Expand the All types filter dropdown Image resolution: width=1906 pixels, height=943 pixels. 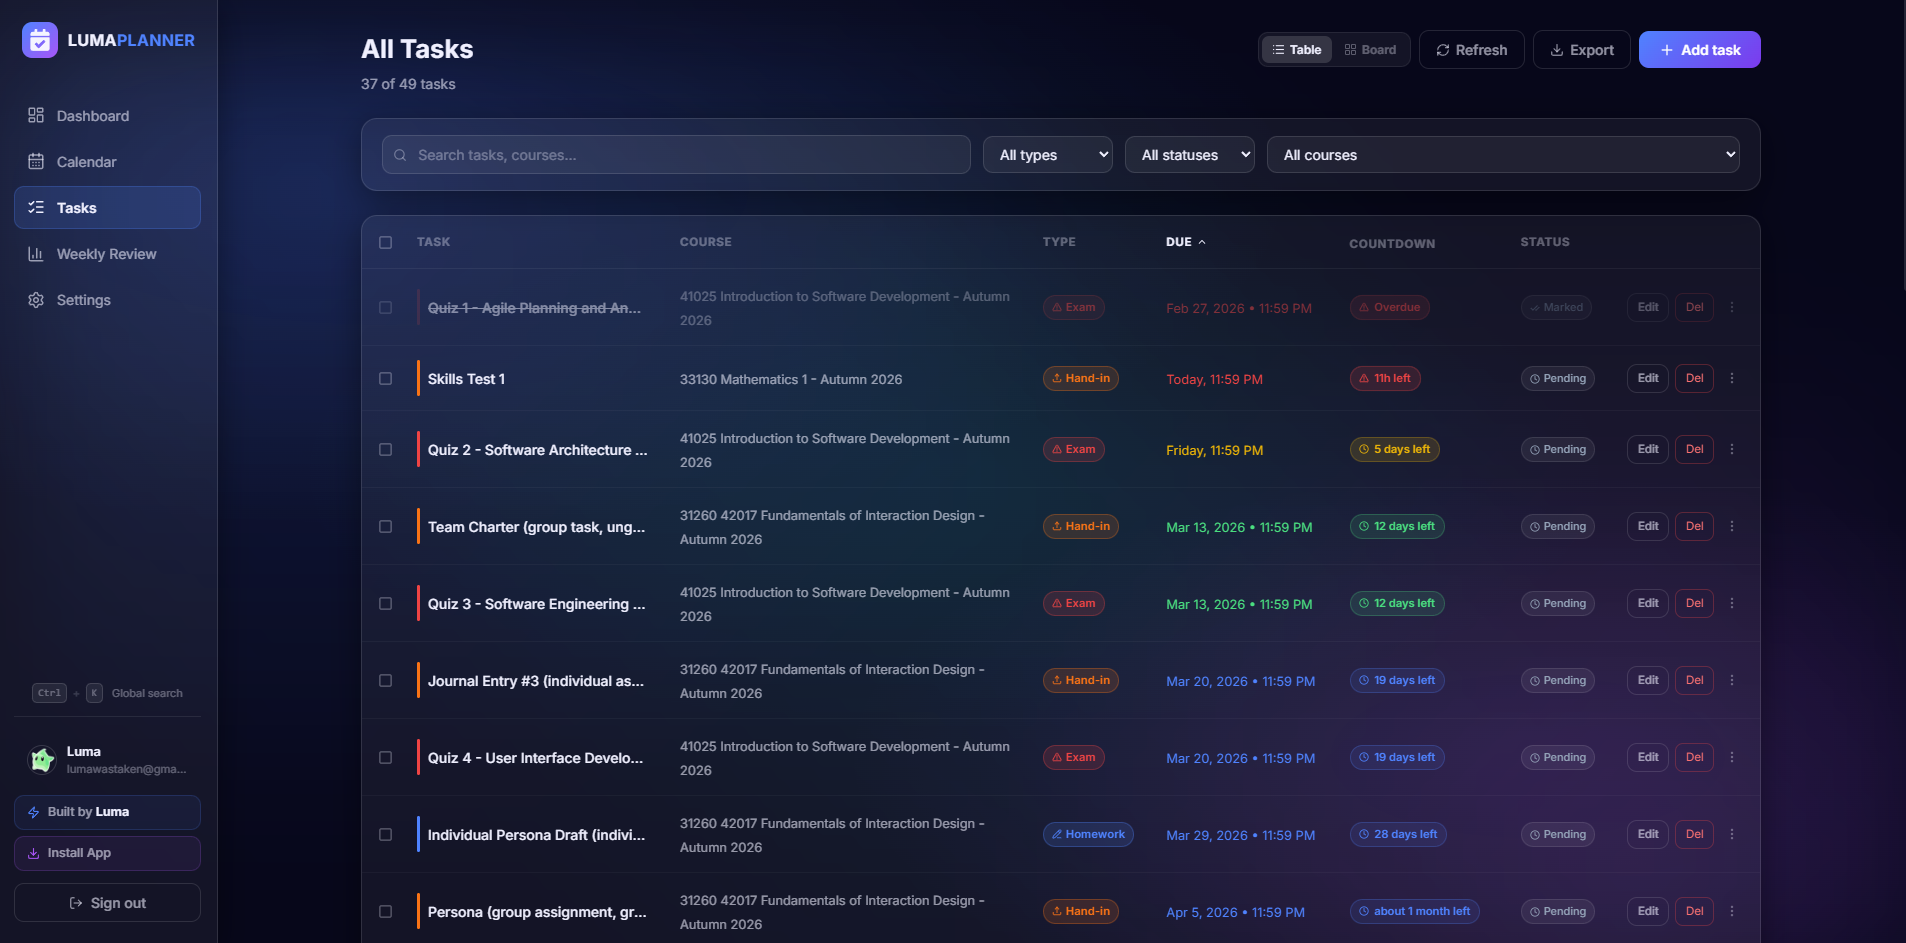tap(1047, 155)
